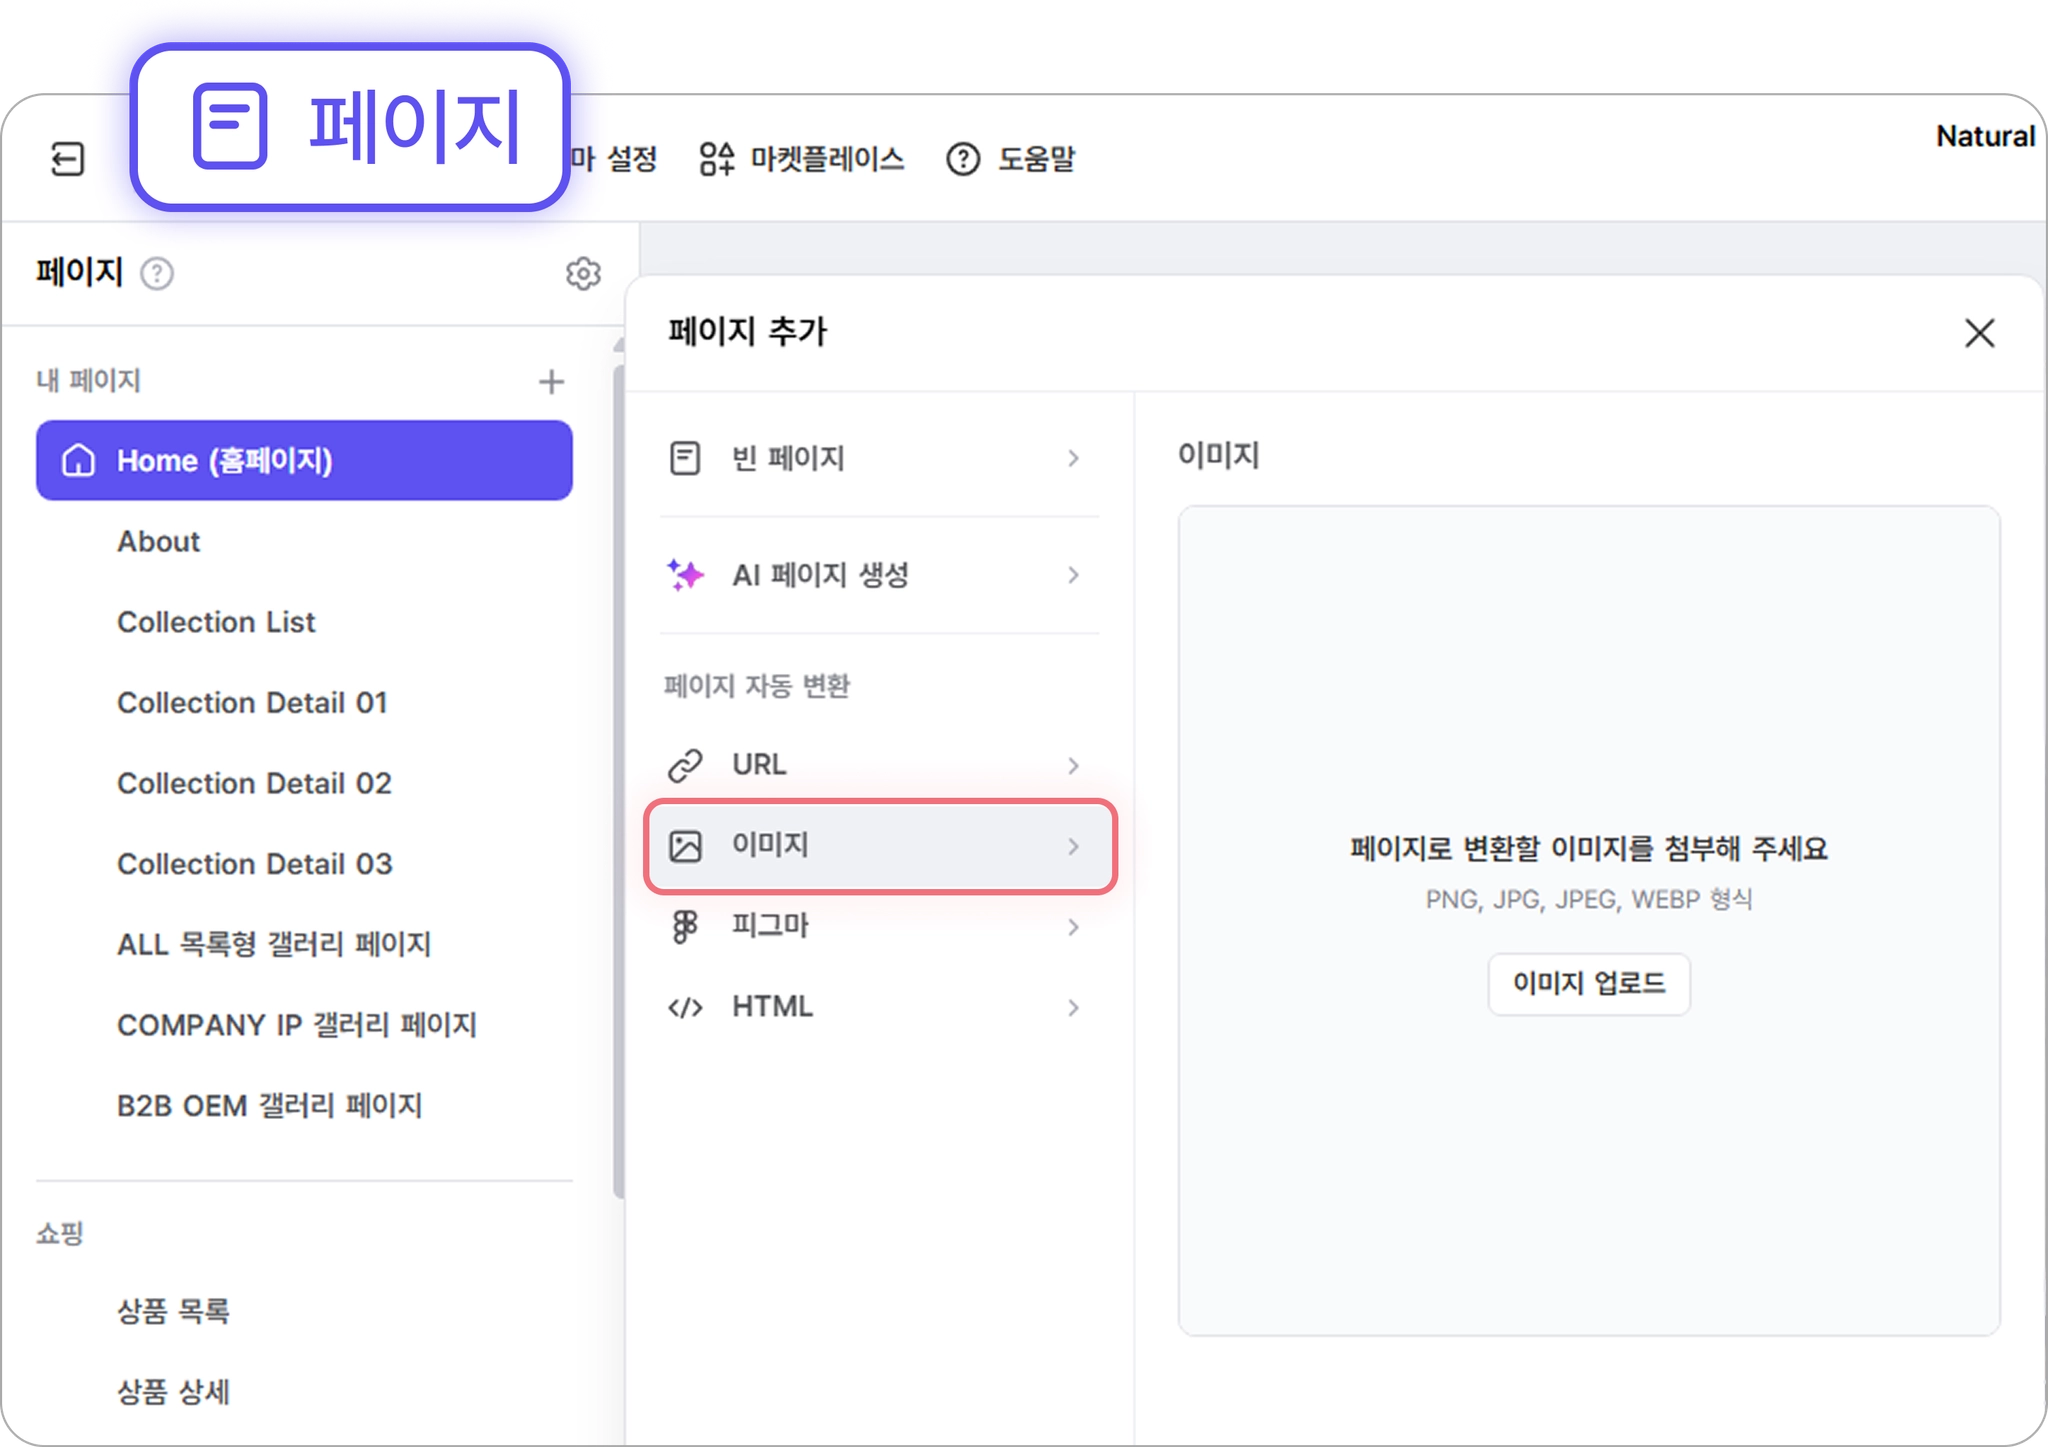Image resolution: width=2048 pixels, height=1447 pixels.
Task: Expand the HTML option chevron
Action: pyautogui.click(x=1073, y=1007)
